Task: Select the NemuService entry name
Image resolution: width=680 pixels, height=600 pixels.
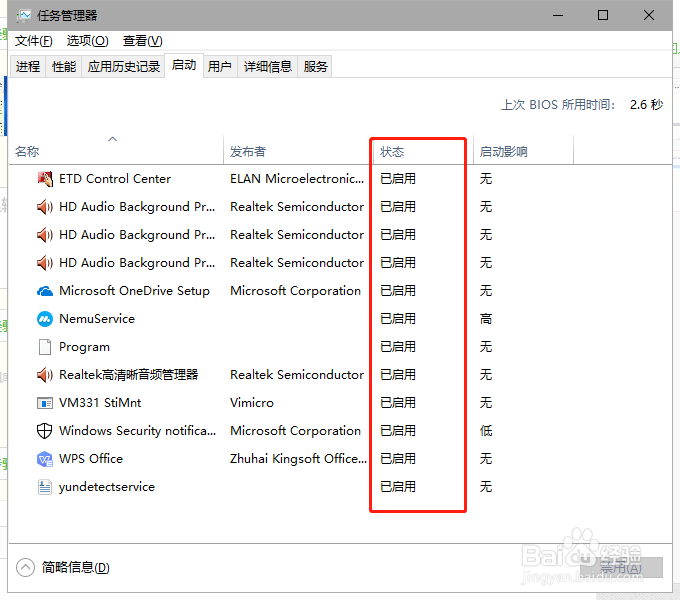Action: tap(97, 319)
